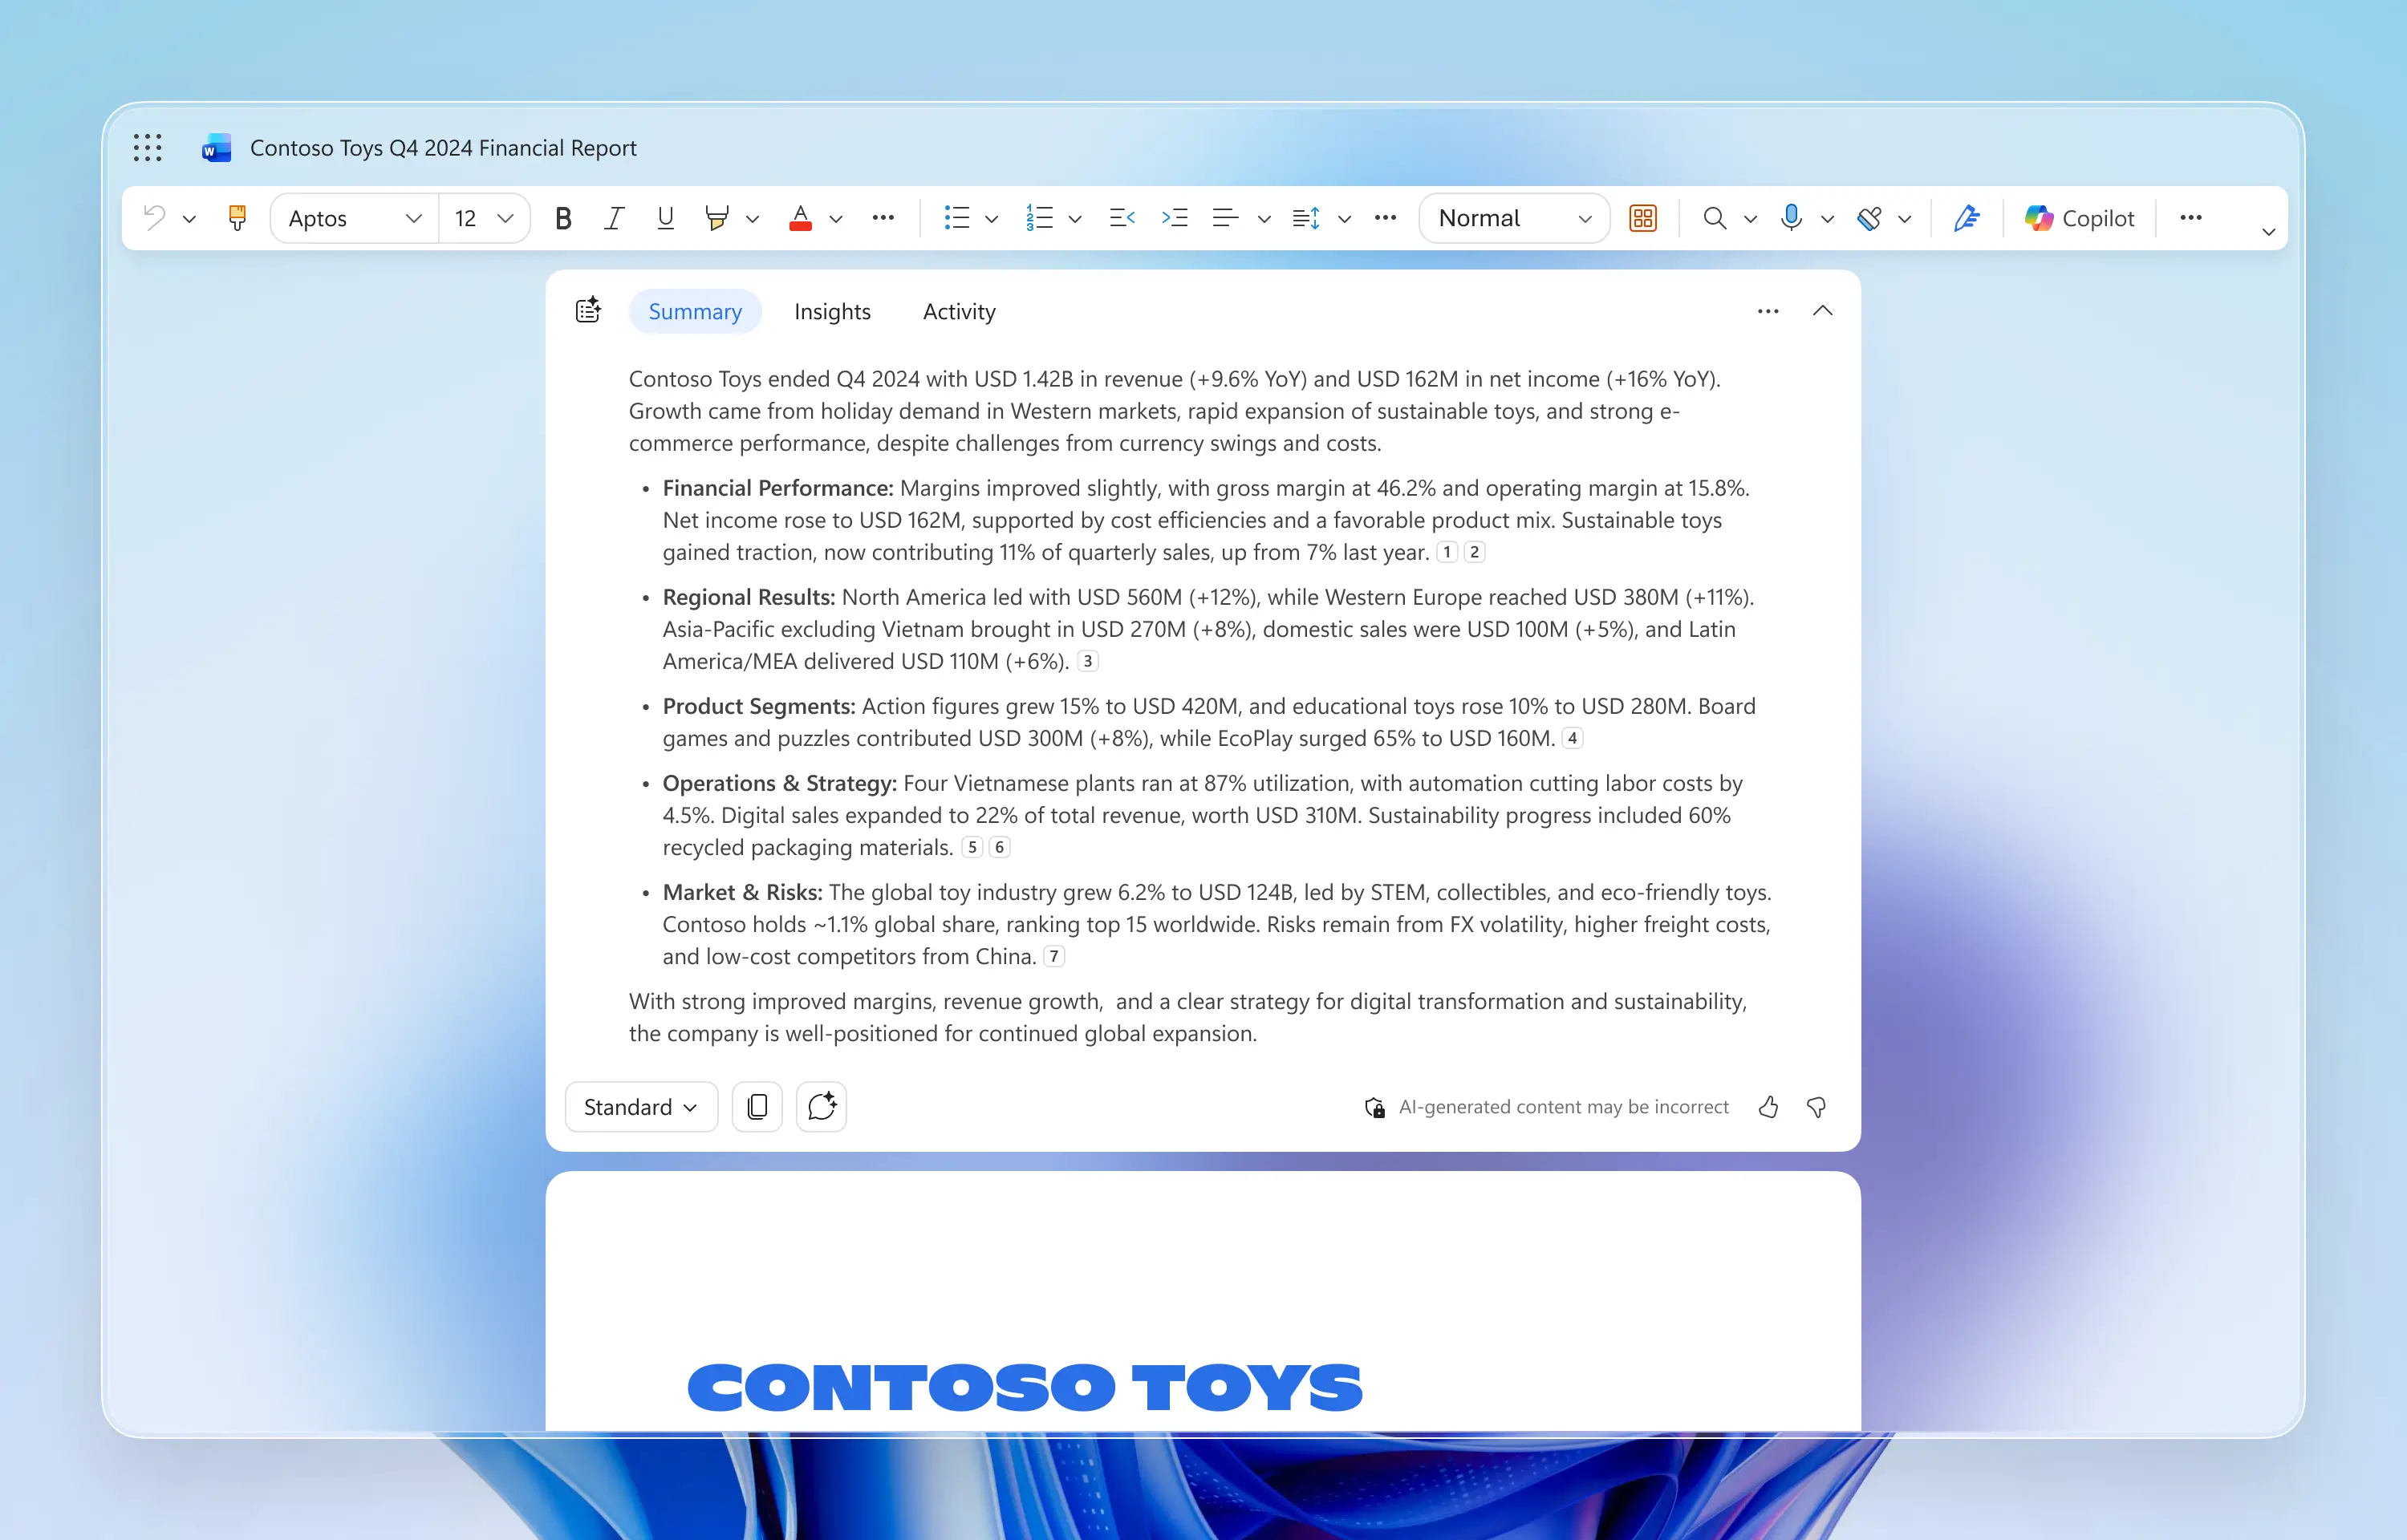Open the app launcher grid
Screen dimensions: 2407x1540
(x=147, y=148)
